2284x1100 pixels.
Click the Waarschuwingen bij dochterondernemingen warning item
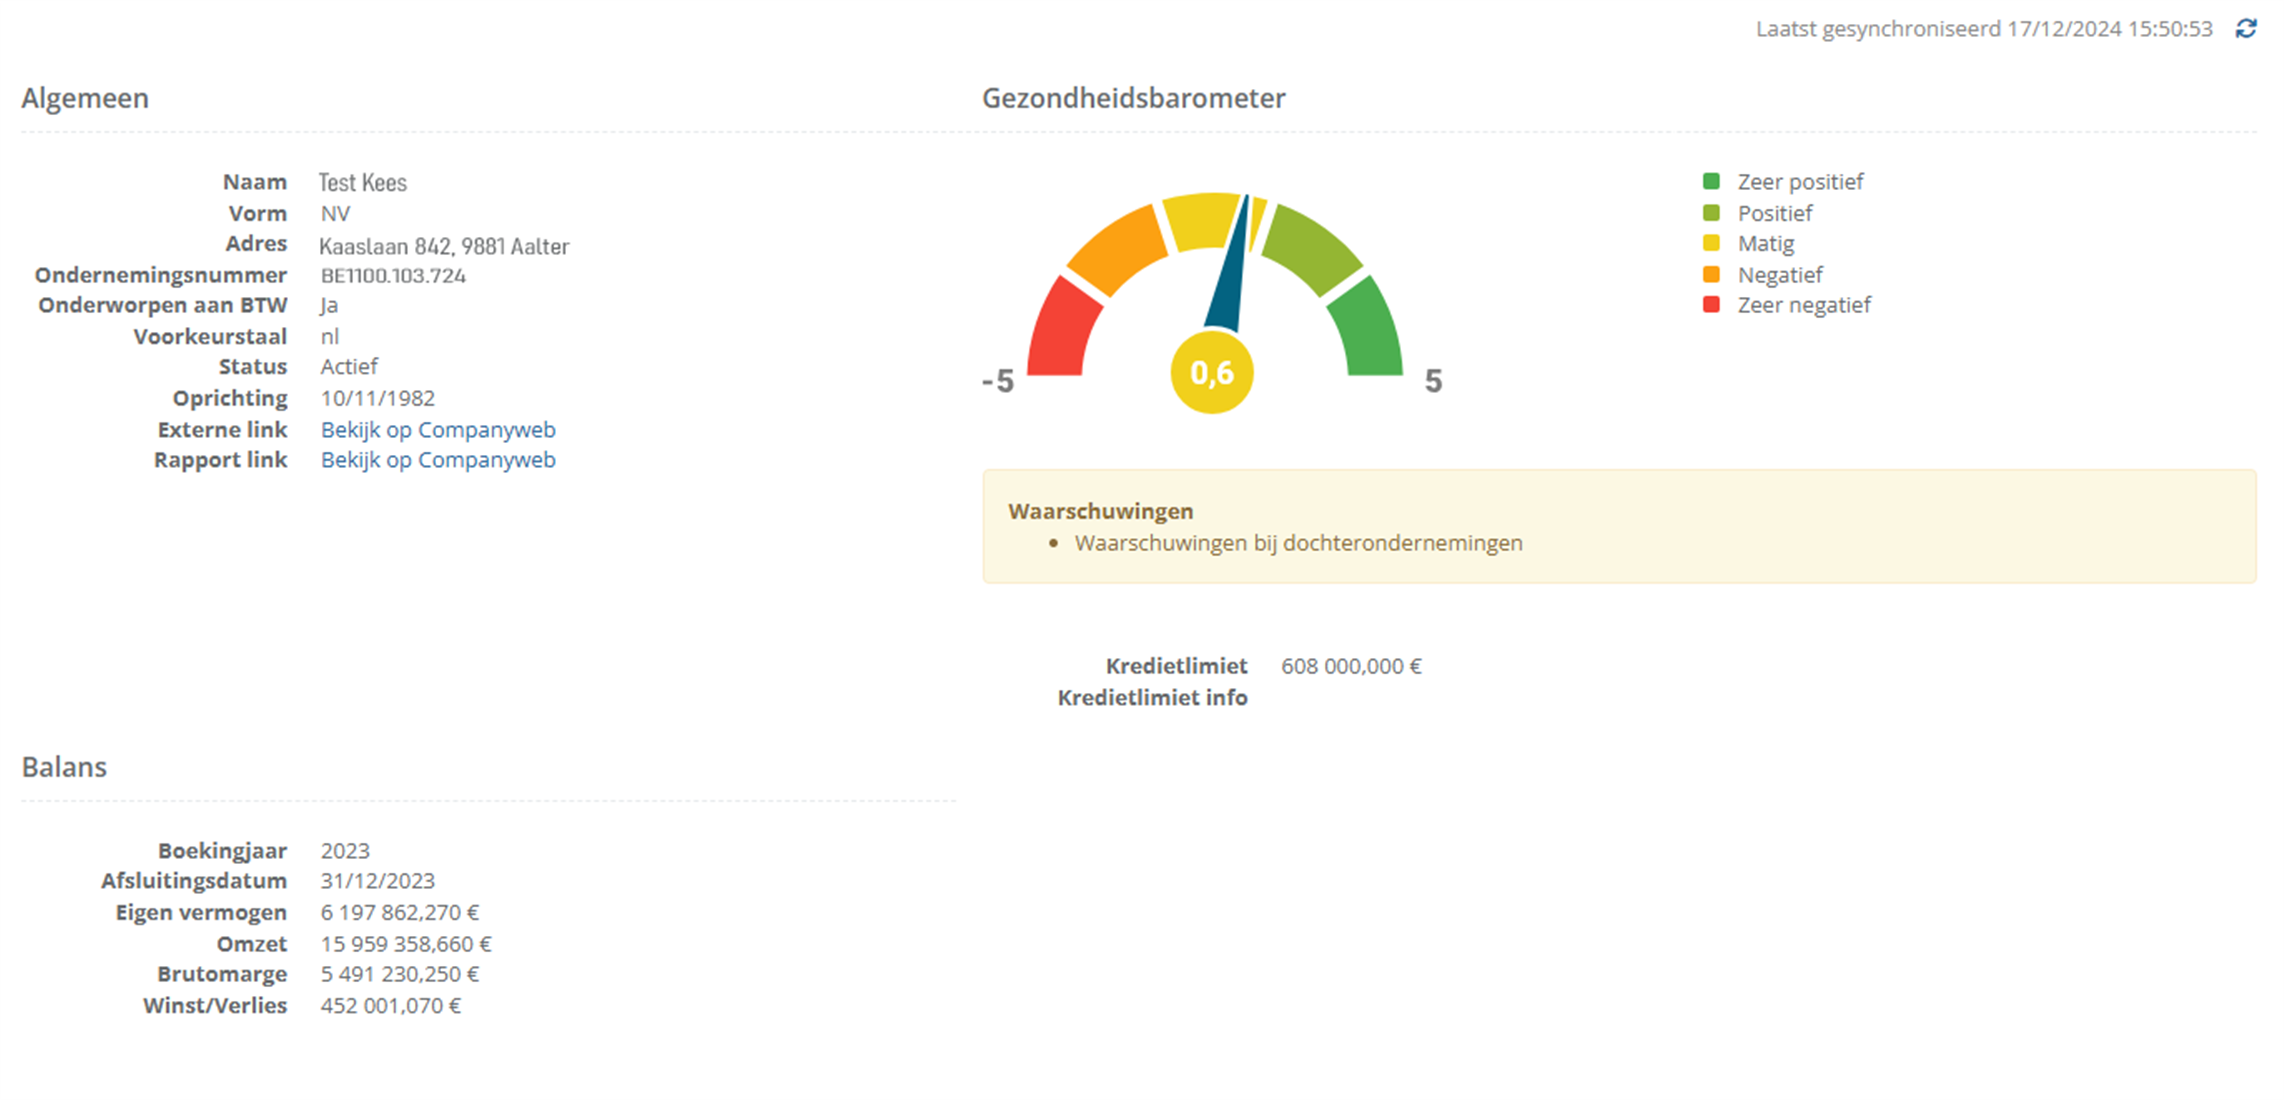pyautogui.click(x=1298, y=543)
